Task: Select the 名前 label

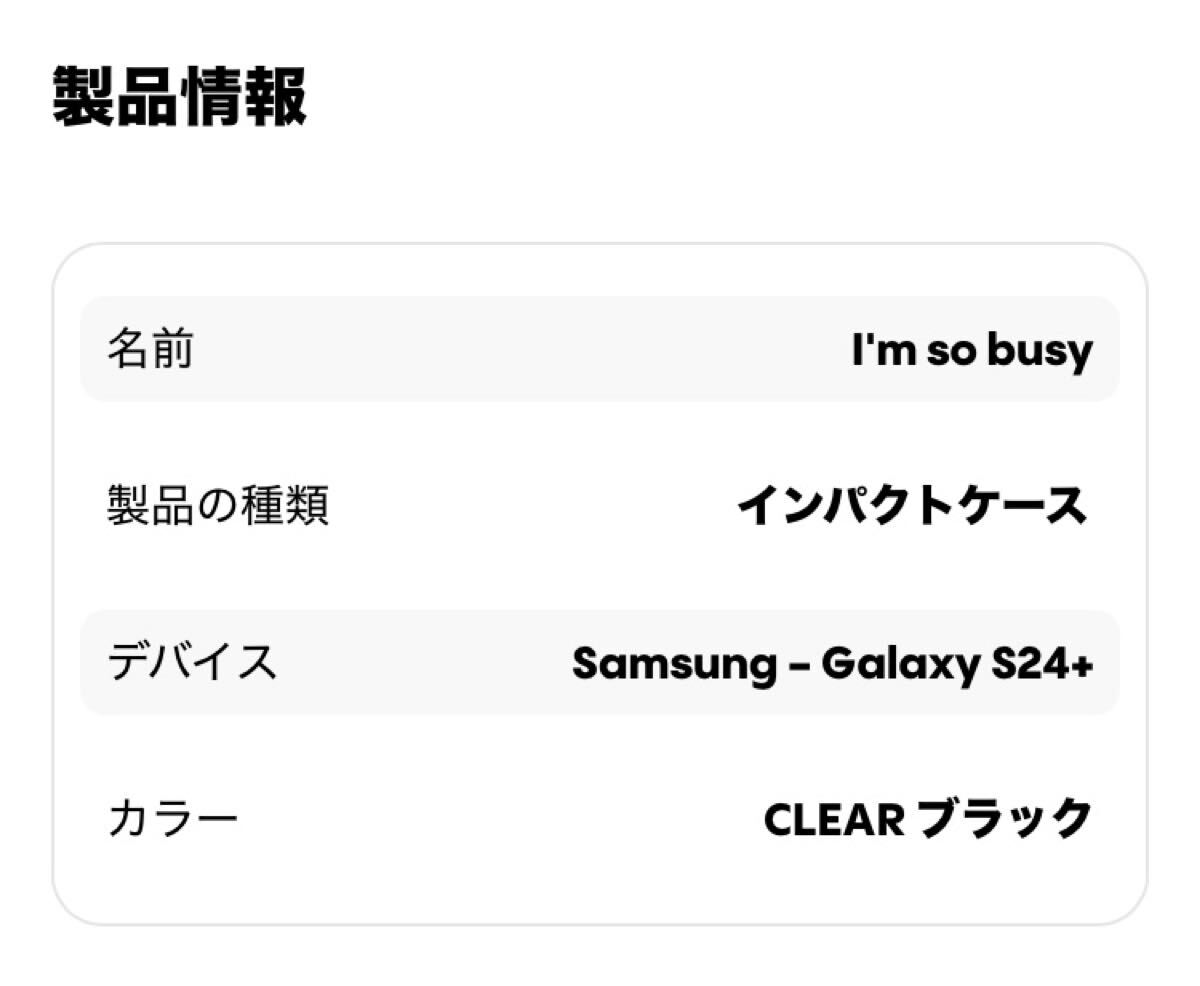Action: point(150,350)
